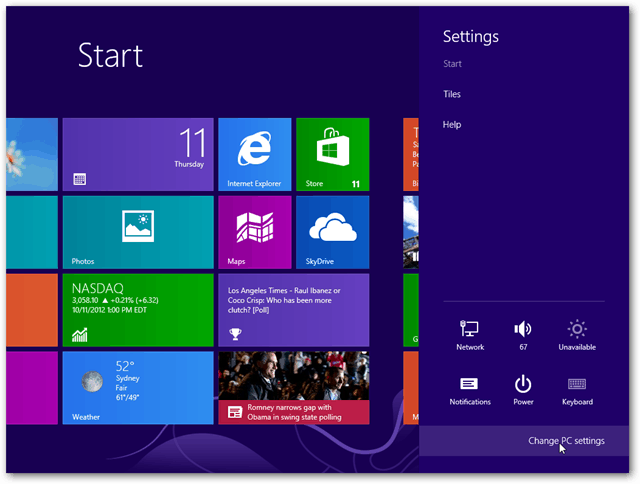Open the sports tile about Raul Ibanez
The height and width of the screenshot is (484, 640).
294,310
